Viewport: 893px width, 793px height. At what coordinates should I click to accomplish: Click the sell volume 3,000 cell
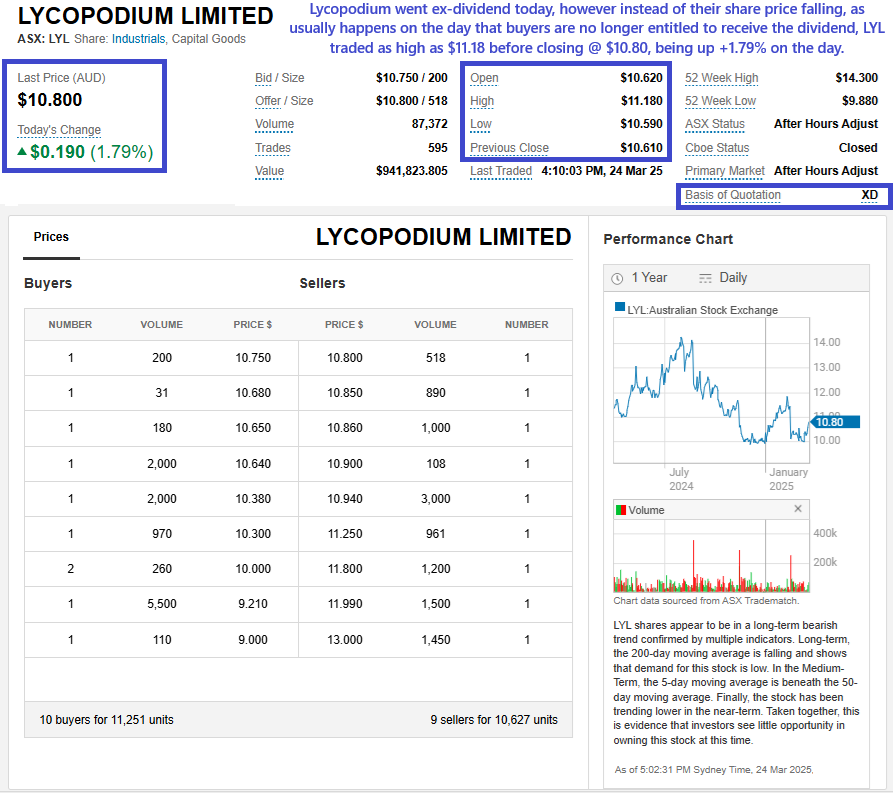tap(436, 499)
